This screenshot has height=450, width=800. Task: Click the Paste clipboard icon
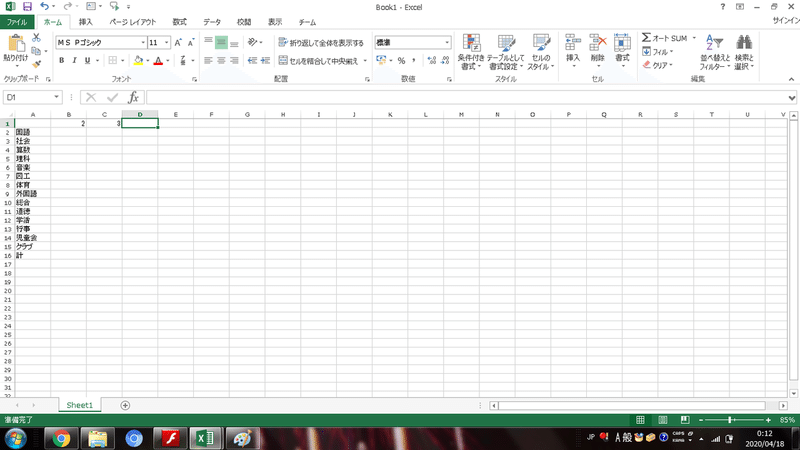click(x=16, y=44)
